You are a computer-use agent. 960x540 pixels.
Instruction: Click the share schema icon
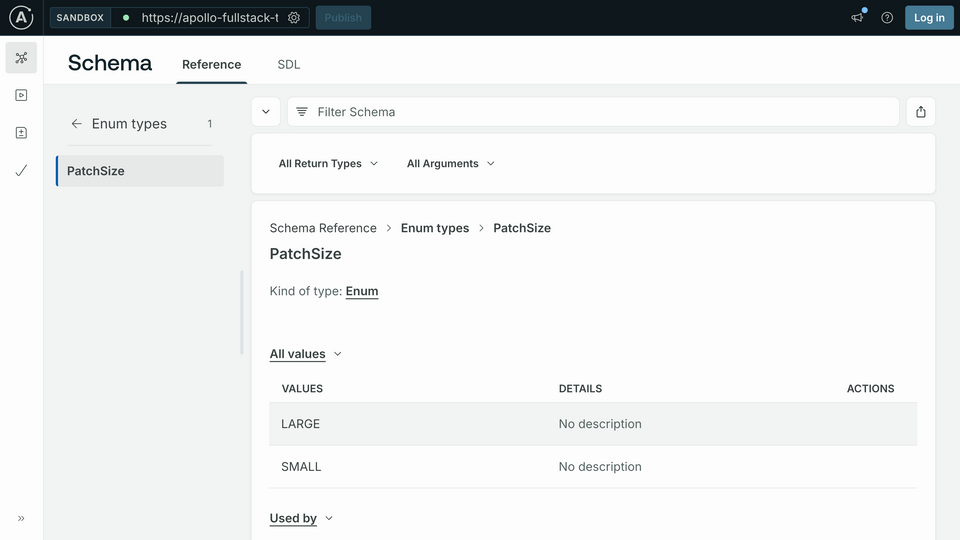[x=921, y=112]
